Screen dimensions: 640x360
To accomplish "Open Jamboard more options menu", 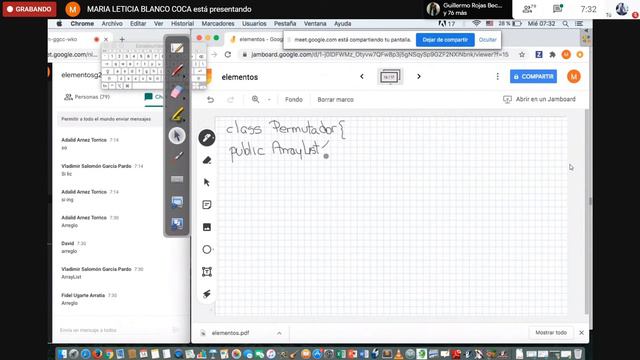I will (x=497, y=76).
